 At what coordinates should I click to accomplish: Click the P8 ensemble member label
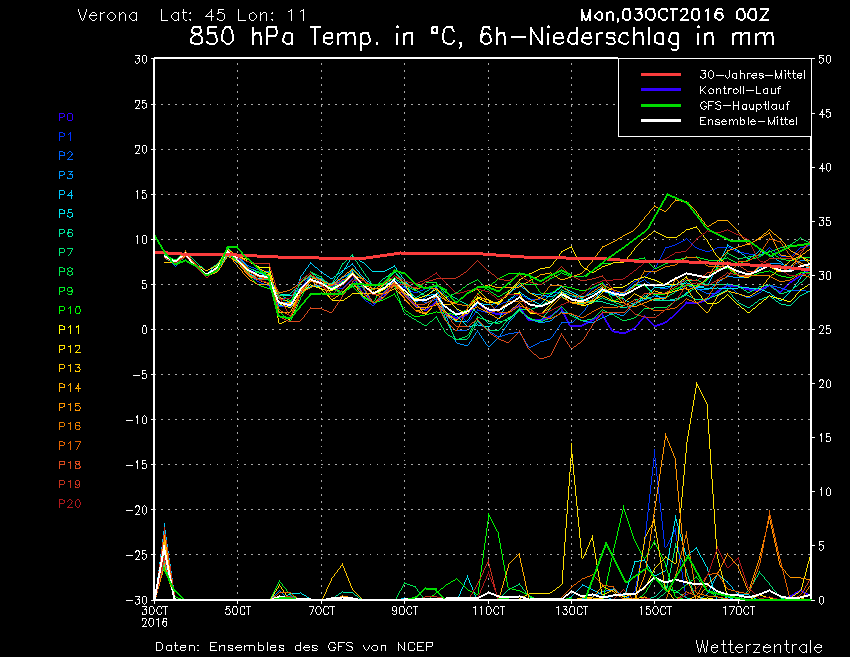[x=65, y=271]
